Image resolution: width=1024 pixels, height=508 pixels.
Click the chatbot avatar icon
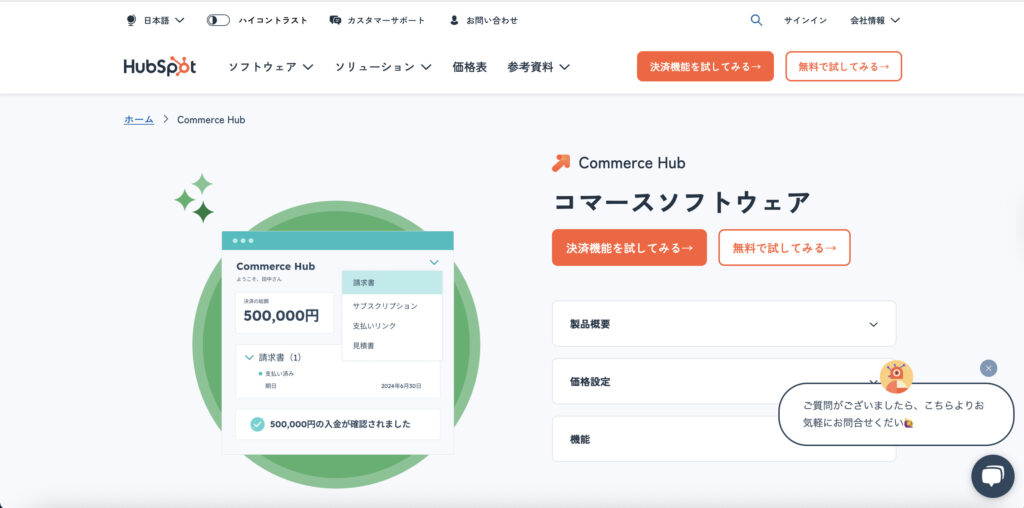pyautogui.click(x=896, y=377)
